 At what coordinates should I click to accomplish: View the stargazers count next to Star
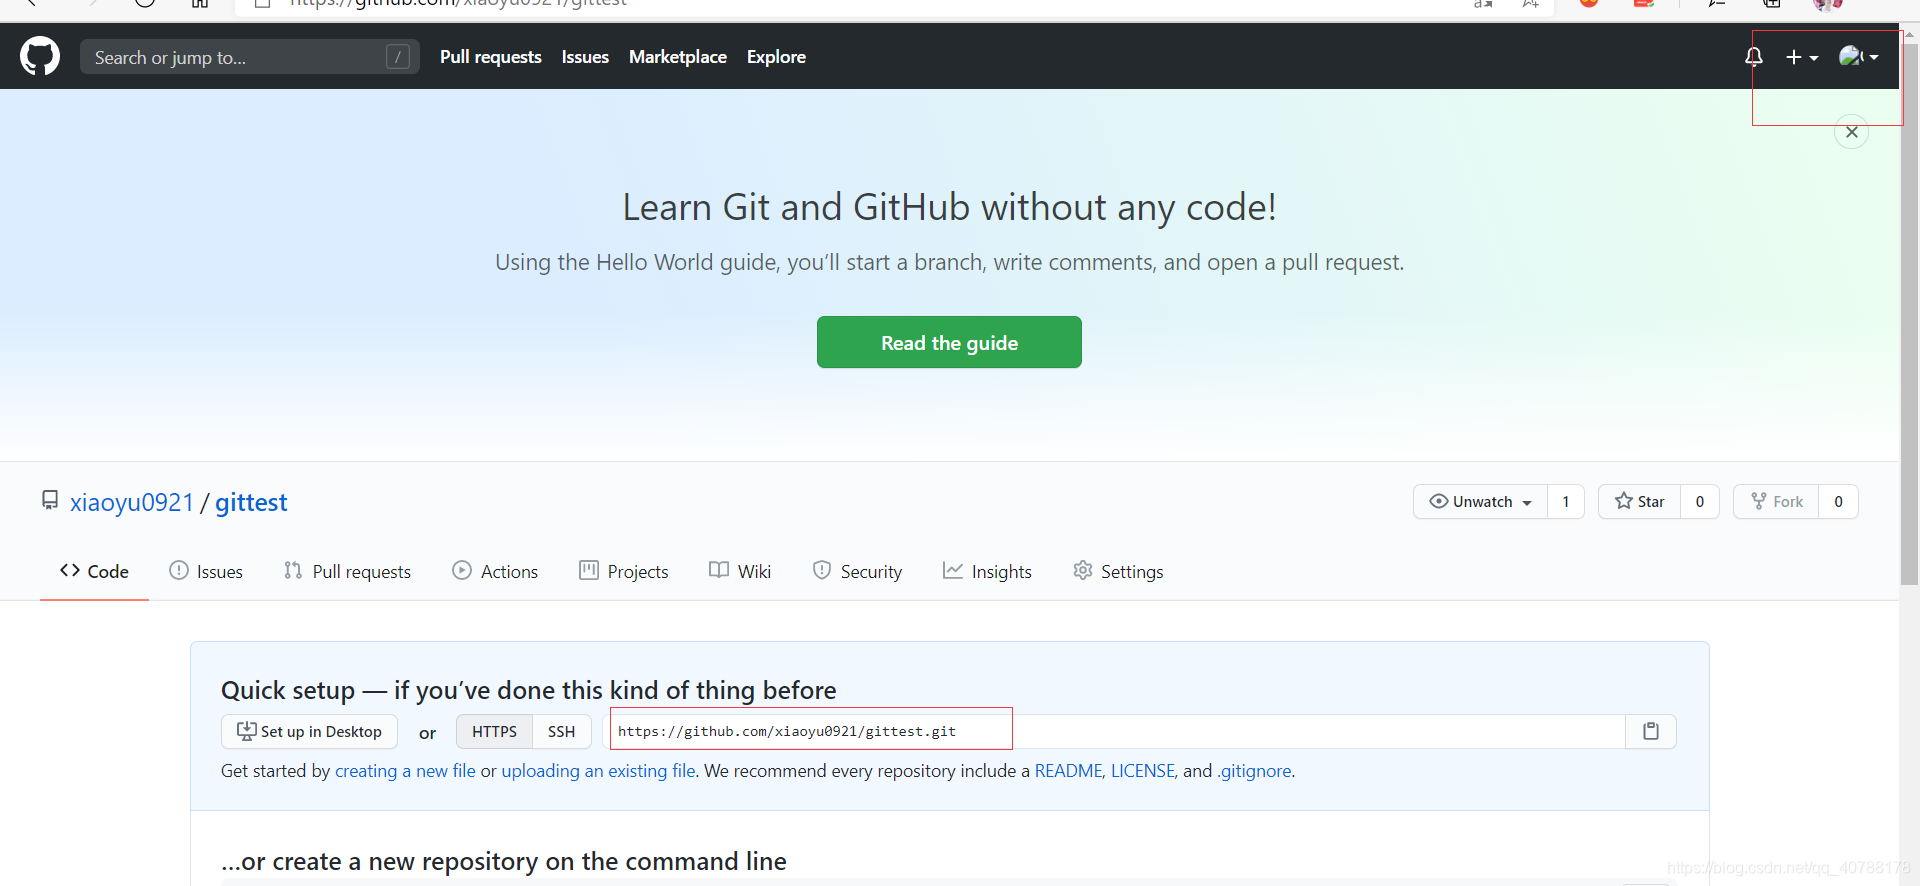pos(1700,502)
